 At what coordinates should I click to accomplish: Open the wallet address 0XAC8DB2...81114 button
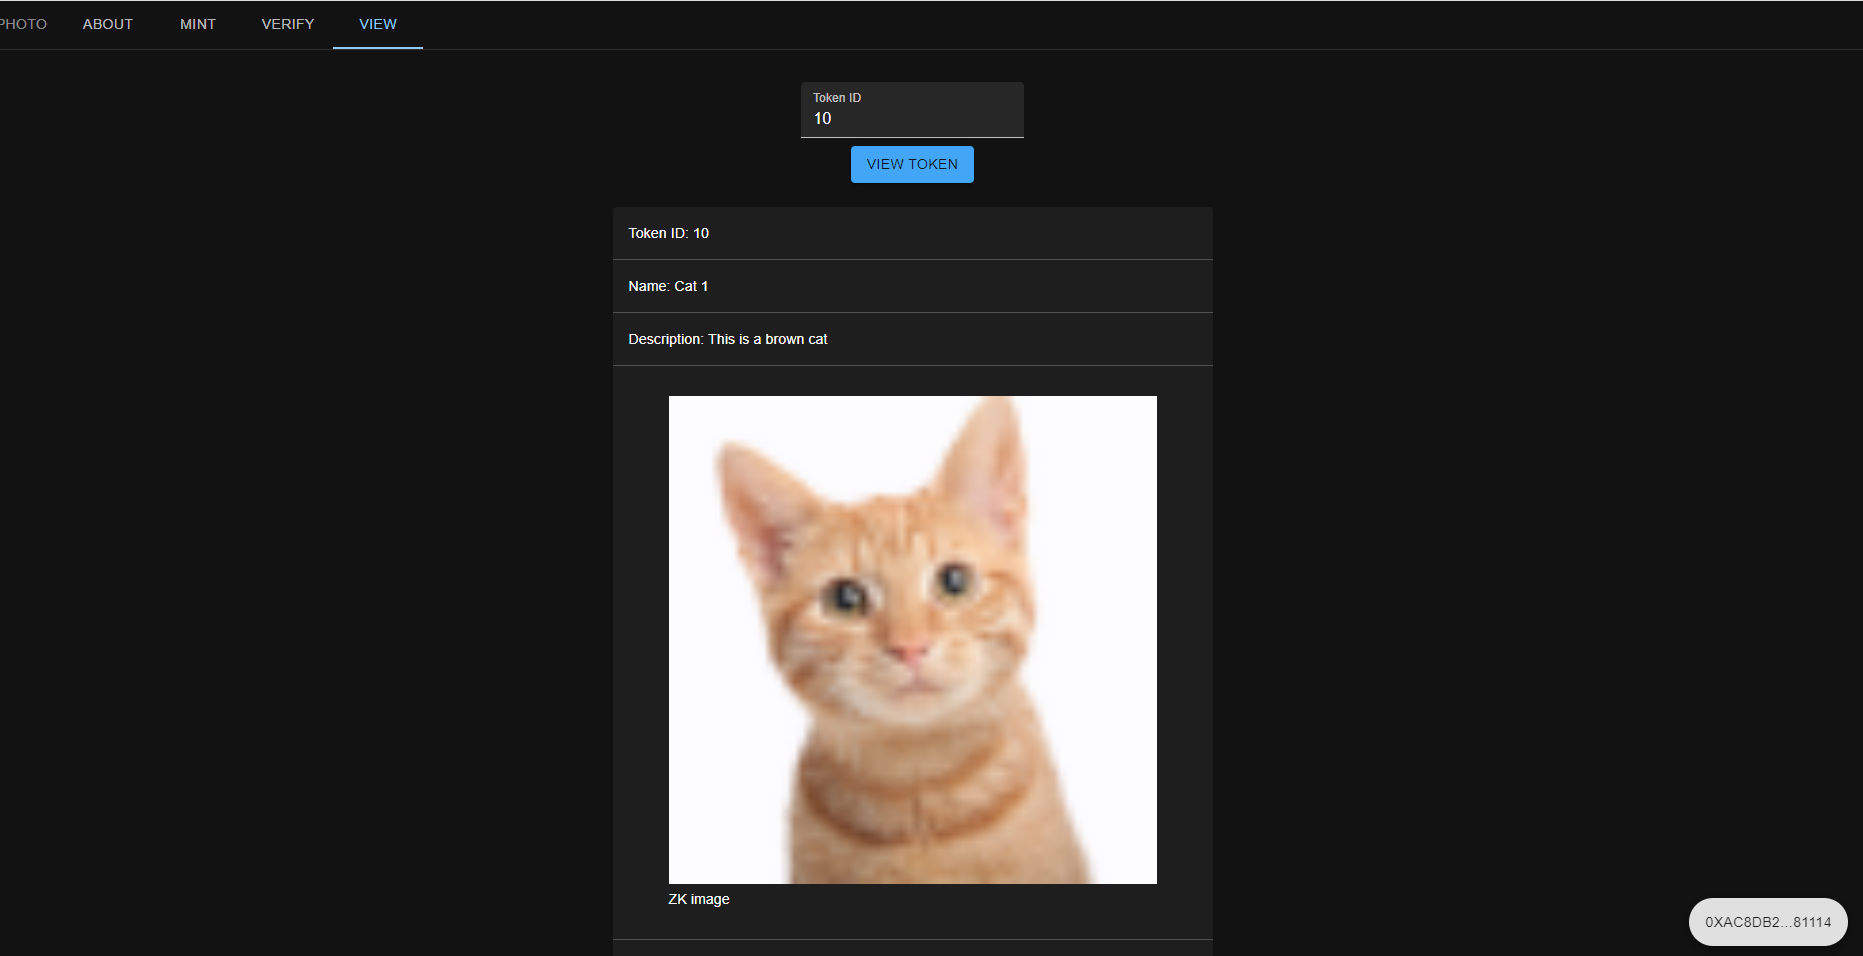coord(1768,922)
